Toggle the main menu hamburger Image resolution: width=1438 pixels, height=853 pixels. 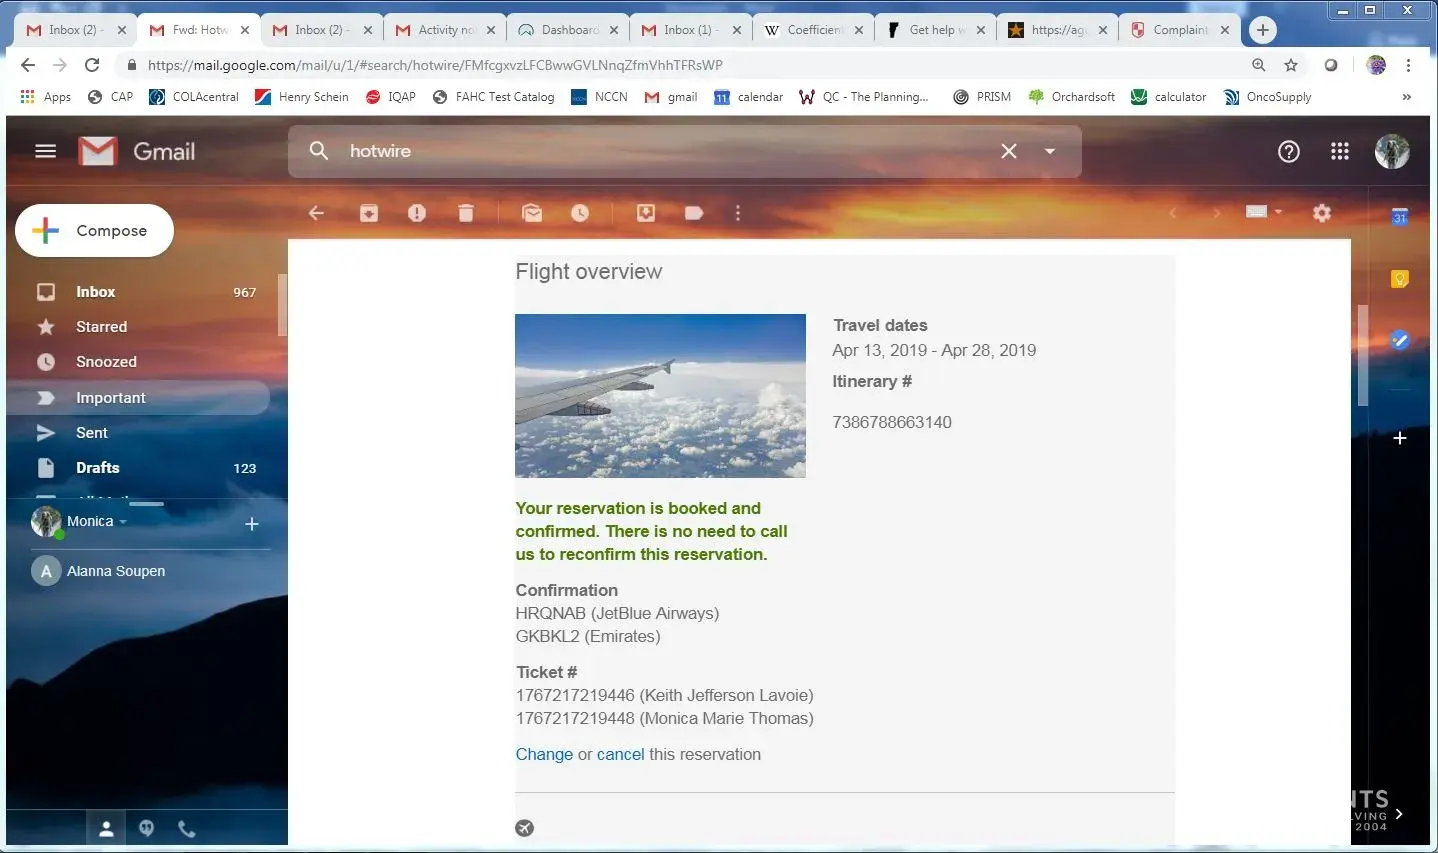(x=46, y=151)
